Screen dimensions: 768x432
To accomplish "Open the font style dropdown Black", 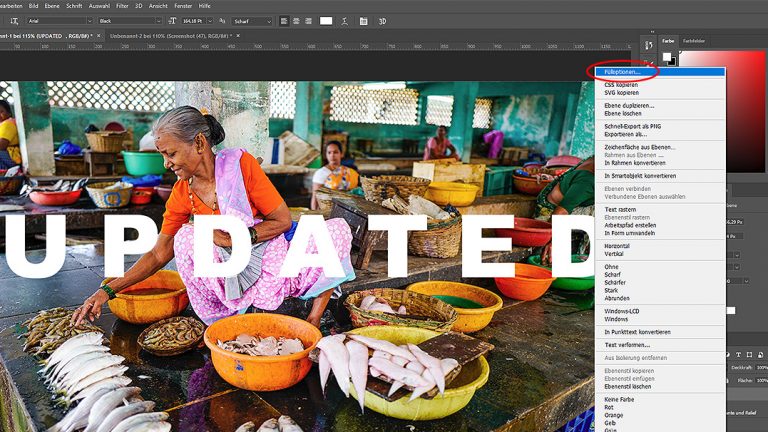I will tap(130, 21).
